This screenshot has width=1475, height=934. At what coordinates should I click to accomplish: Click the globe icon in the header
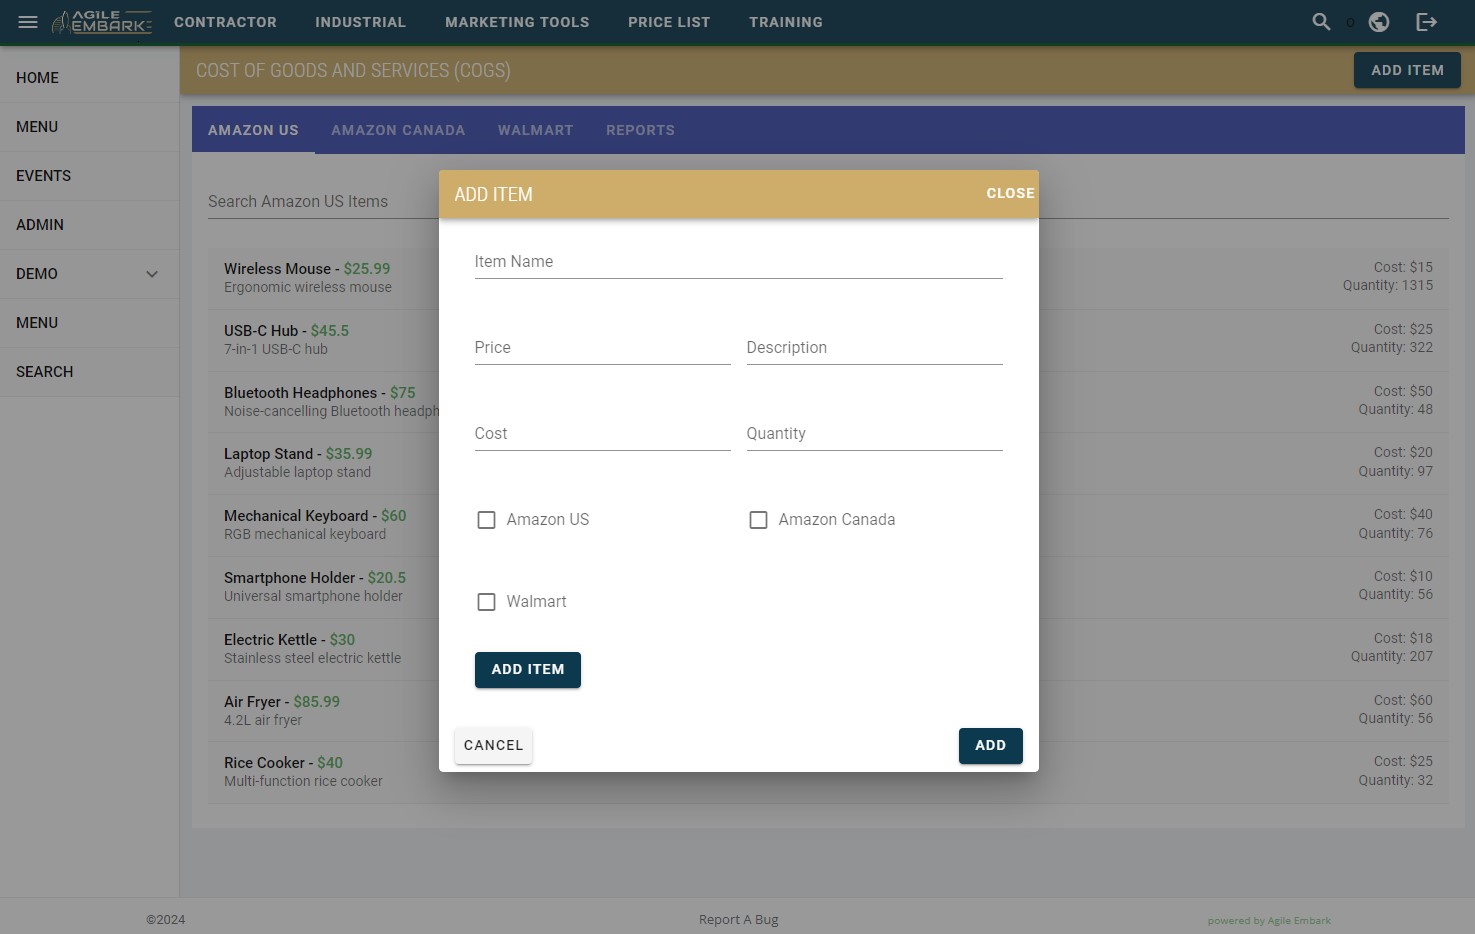pos(1379,21)
